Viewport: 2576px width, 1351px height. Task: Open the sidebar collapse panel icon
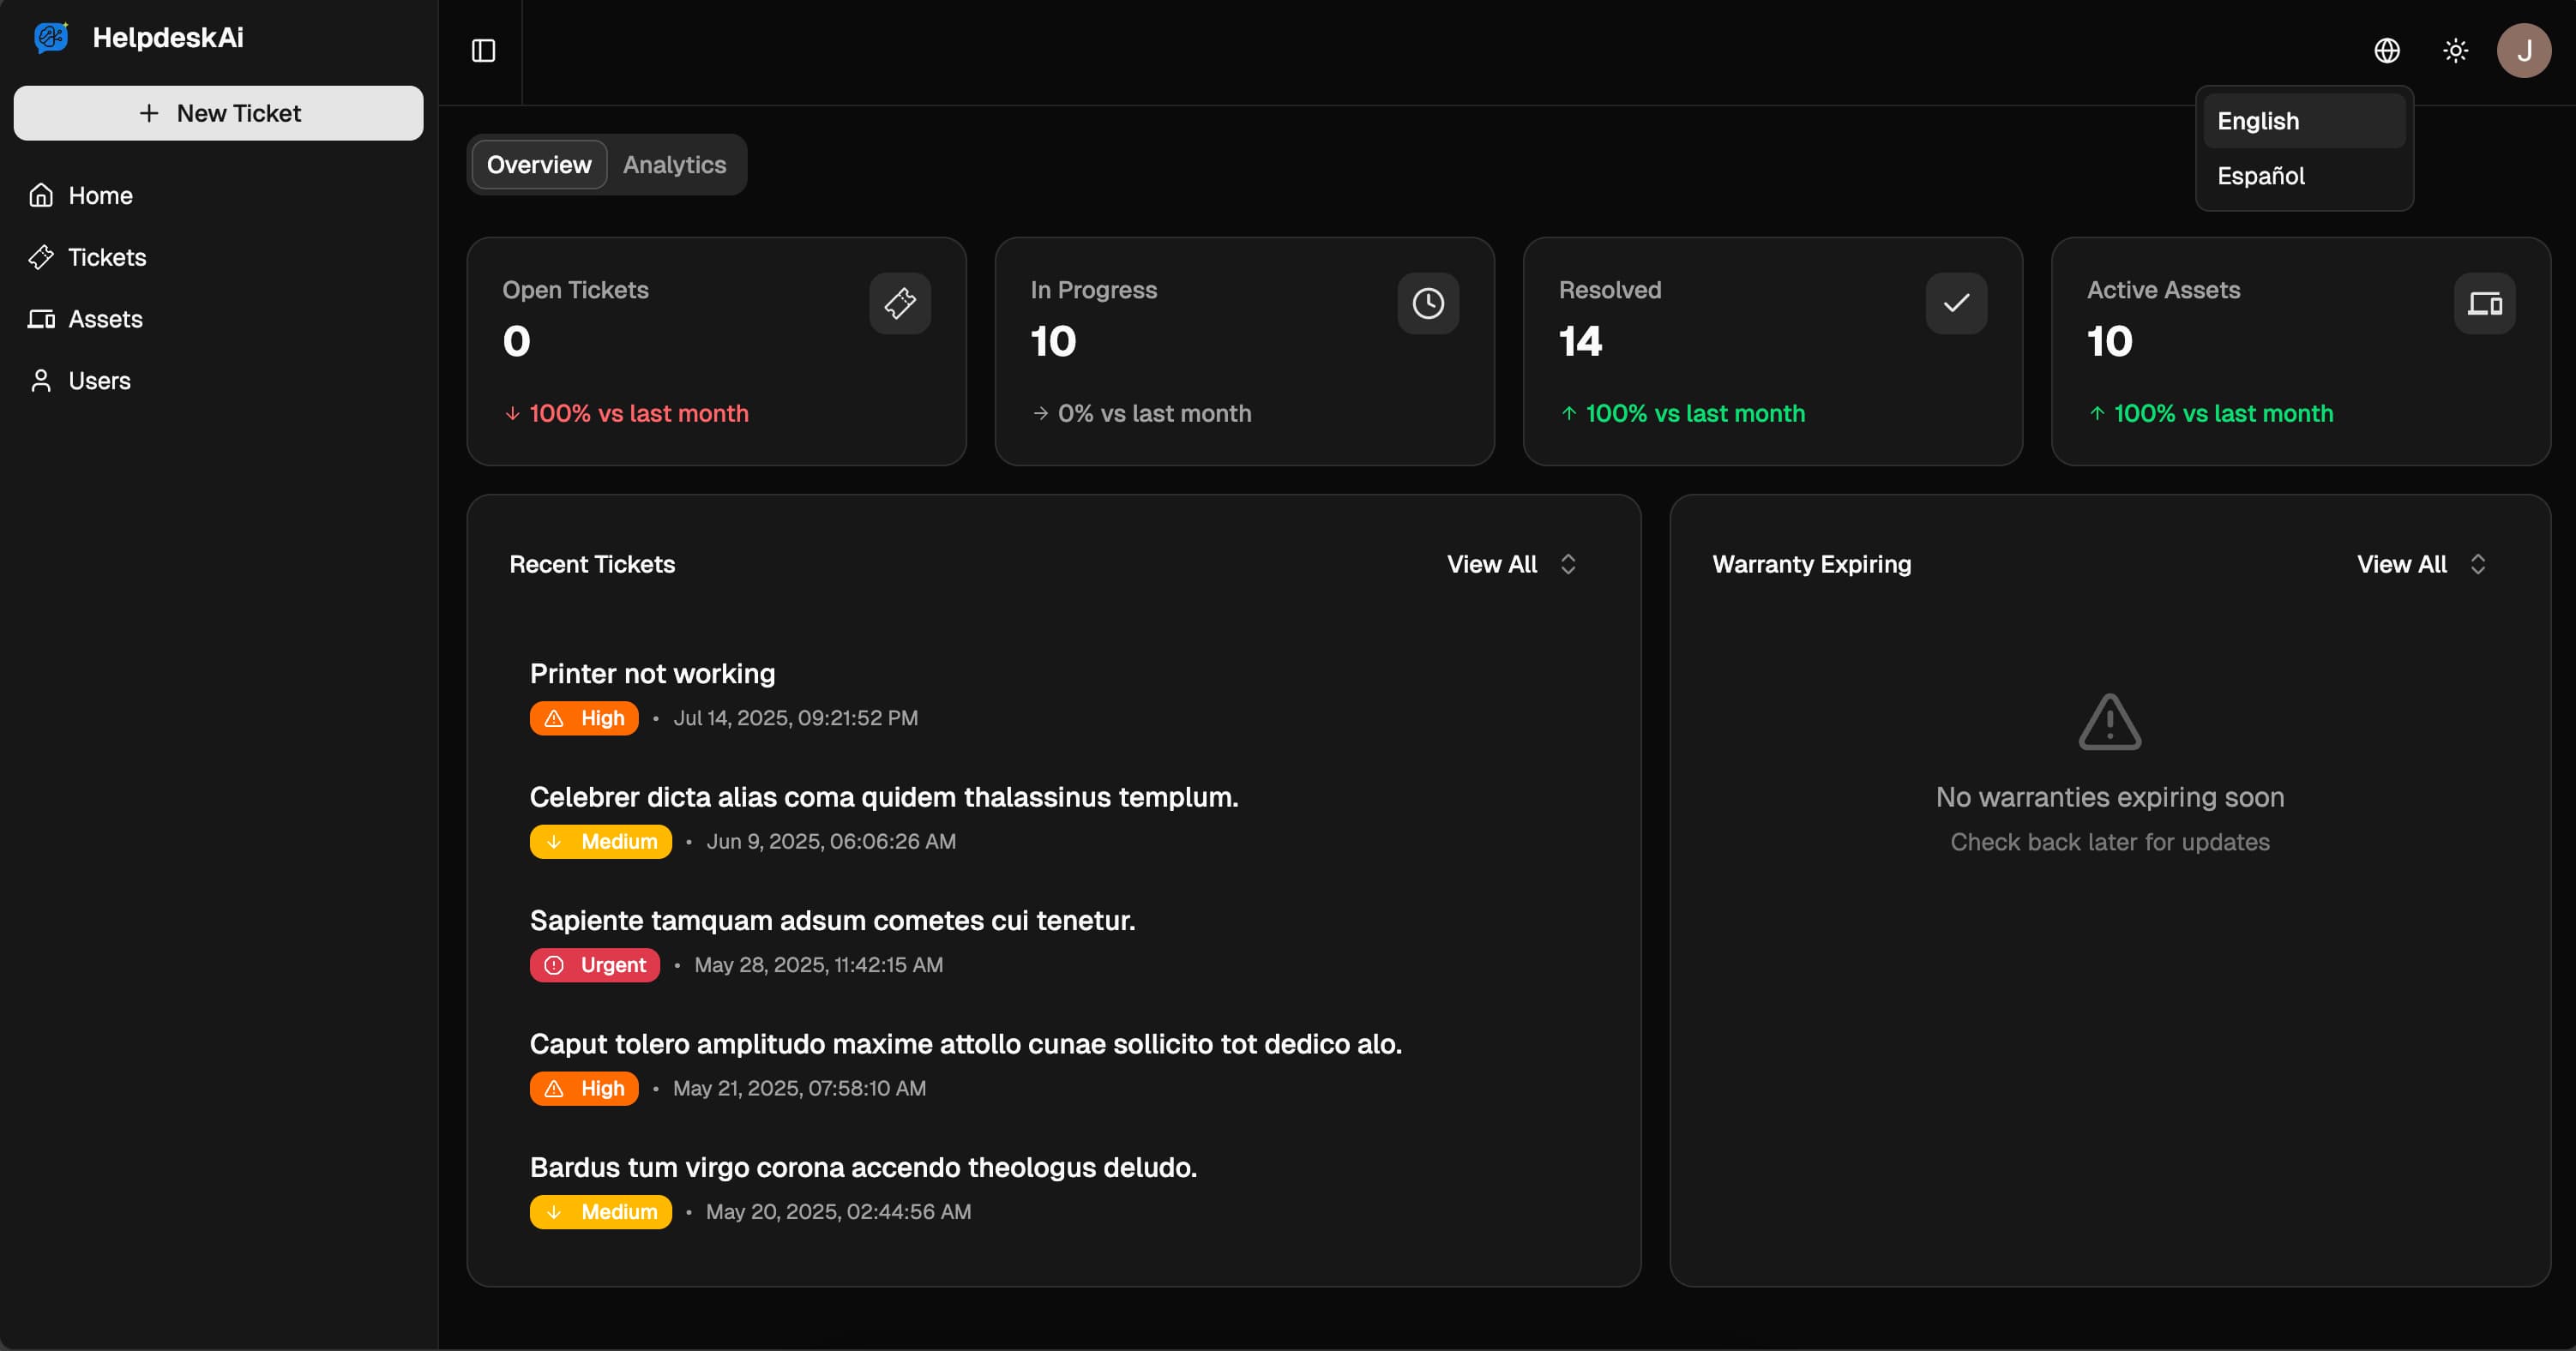pos(483,50)
